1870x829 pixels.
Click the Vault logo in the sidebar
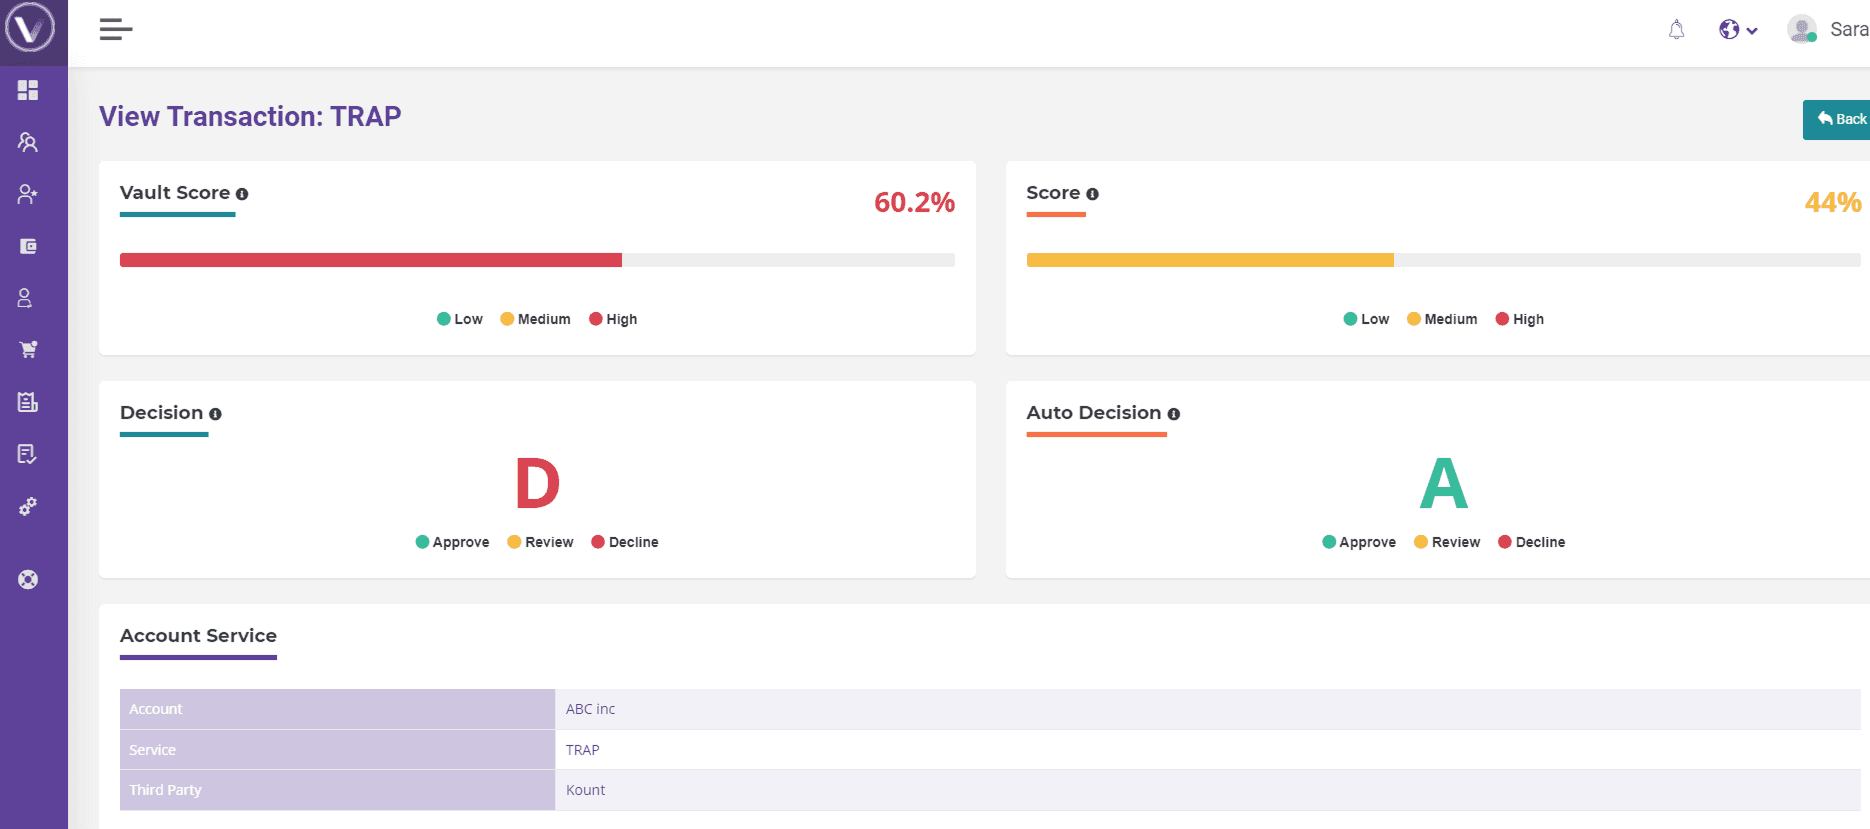coord(30,27)
